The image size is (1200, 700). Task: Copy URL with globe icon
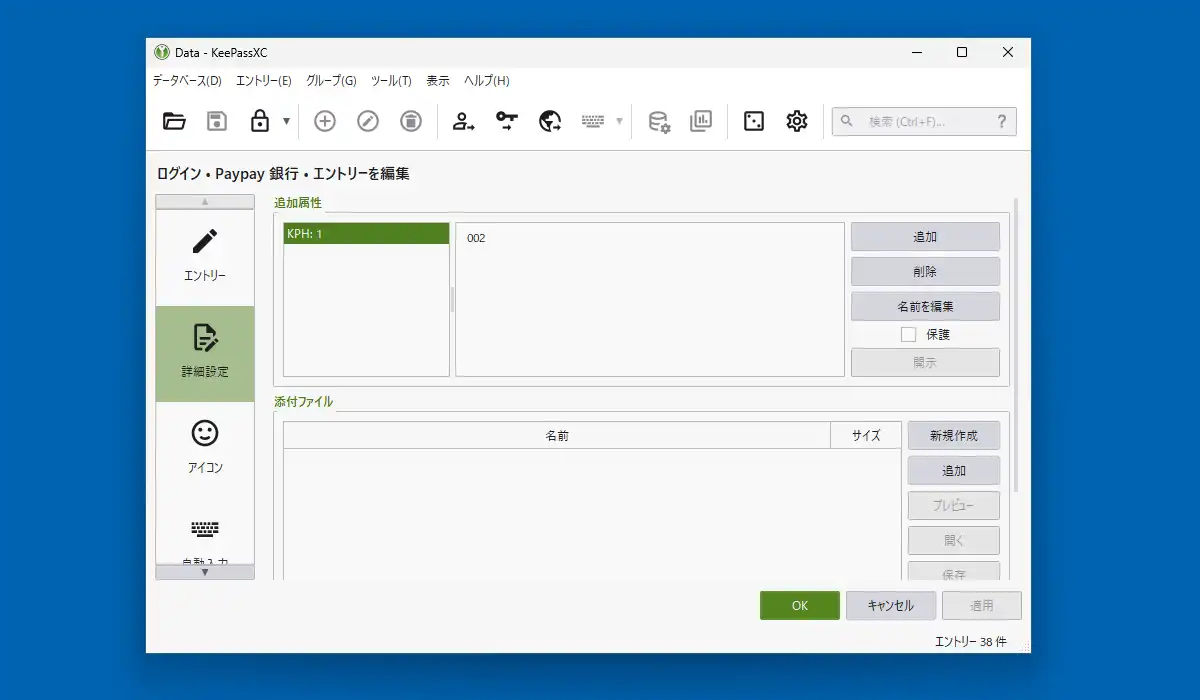click(x=549, y=122)
